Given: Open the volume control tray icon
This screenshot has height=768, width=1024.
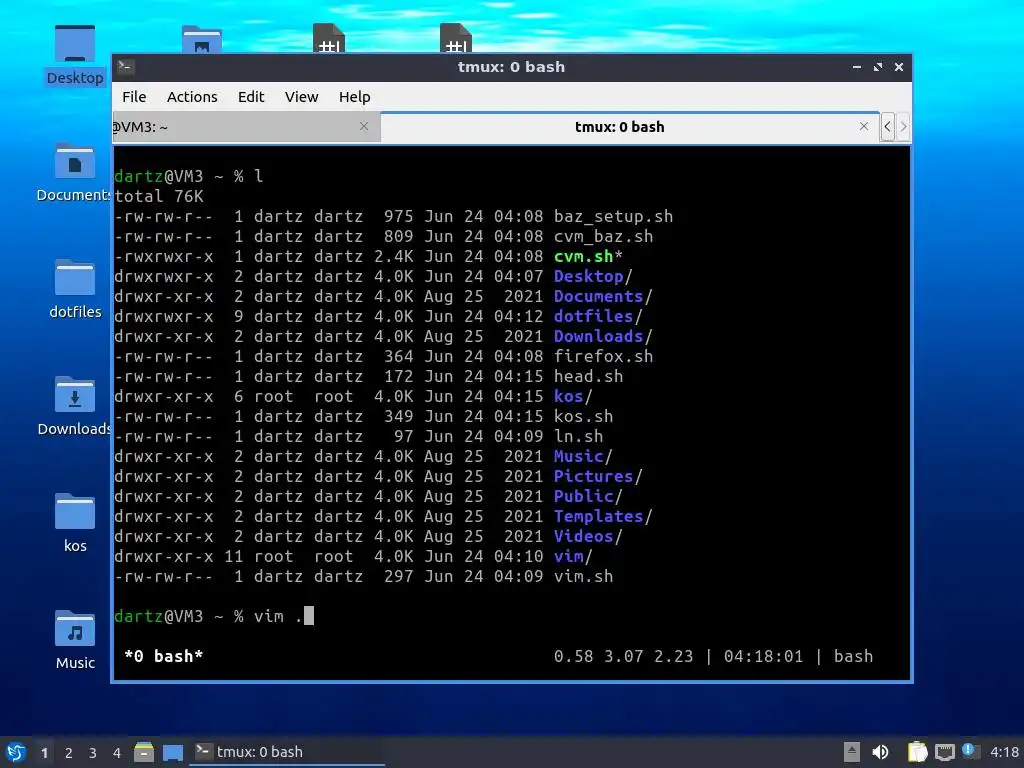Looking at the screenshot, I should point(880,752).
